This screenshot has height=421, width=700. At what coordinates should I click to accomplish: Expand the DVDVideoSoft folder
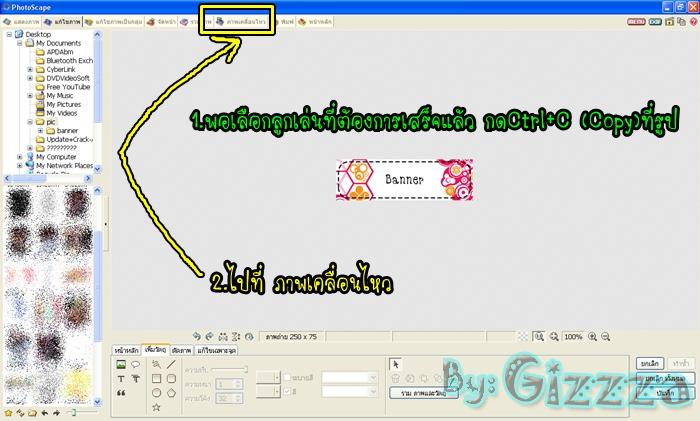(x=30, y=78)
